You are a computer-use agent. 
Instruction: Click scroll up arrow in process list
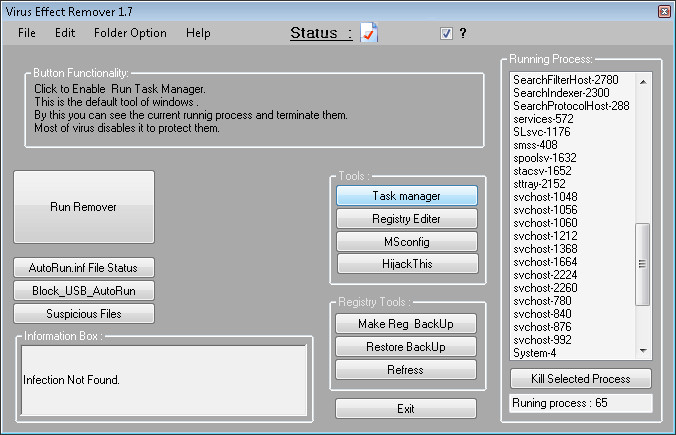coord(643,81)
